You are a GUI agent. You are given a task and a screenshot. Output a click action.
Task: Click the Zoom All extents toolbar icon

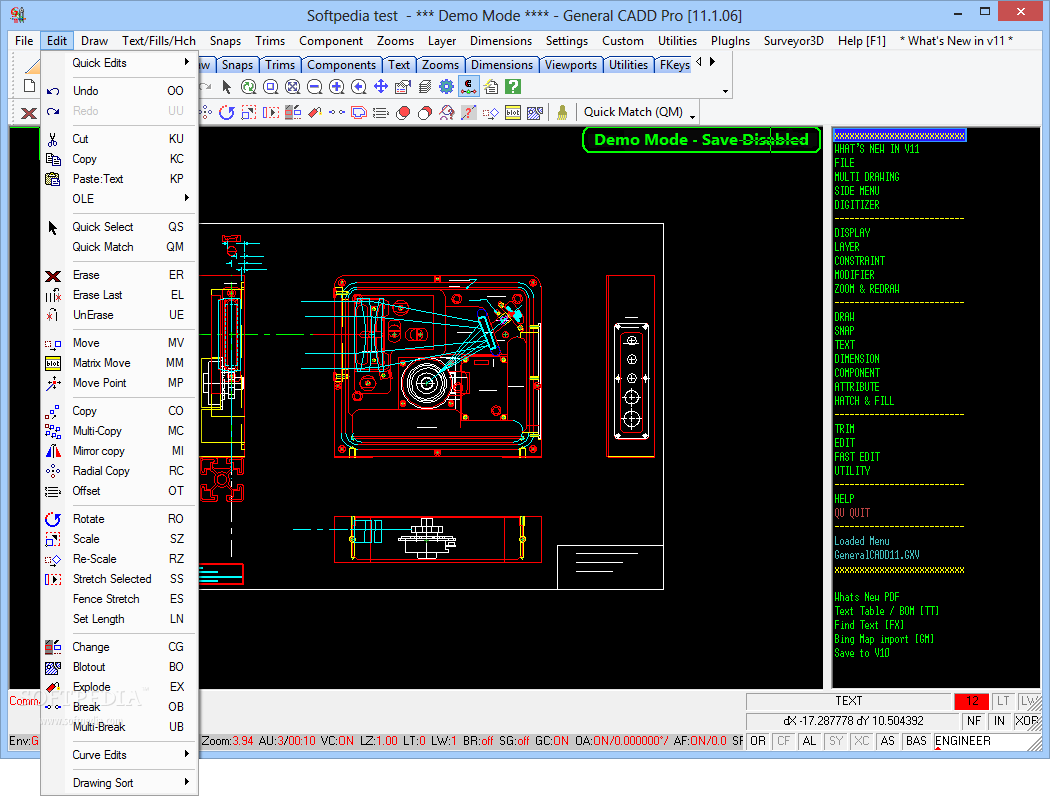[x=293, y=87]
